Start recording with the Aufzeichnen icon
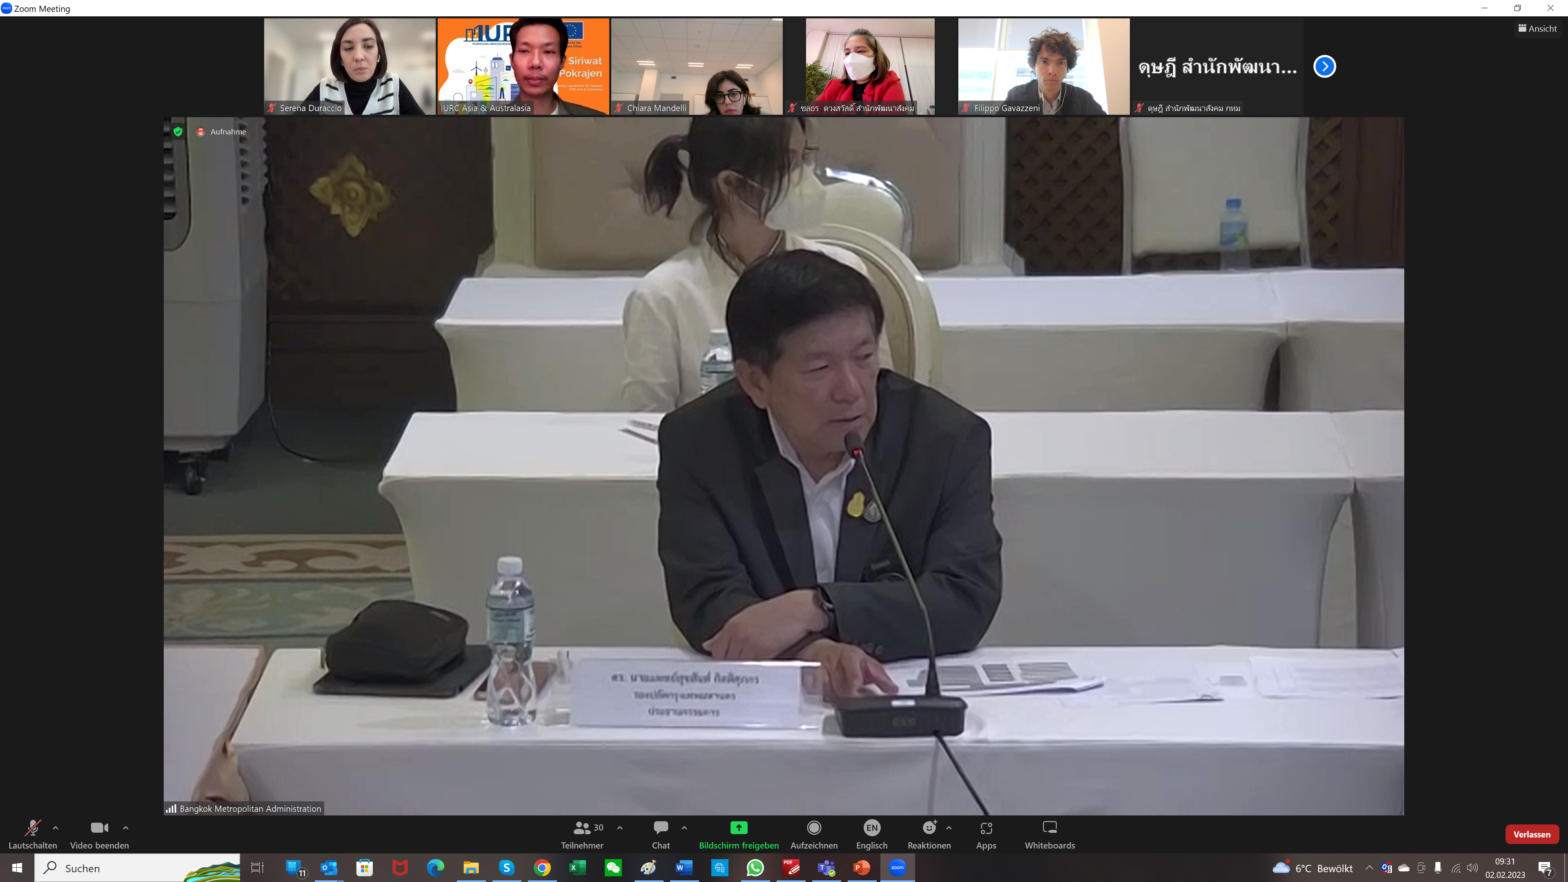This screenshot has height=882, width=1568. [x=814, y=828]
